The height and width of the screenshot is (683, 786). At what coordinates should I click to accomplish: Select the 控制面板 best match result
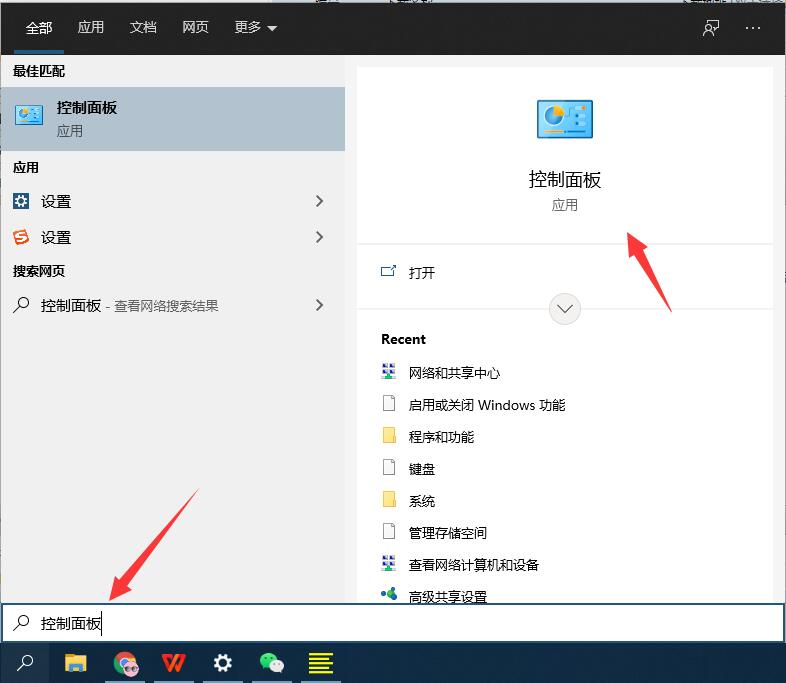173,119
